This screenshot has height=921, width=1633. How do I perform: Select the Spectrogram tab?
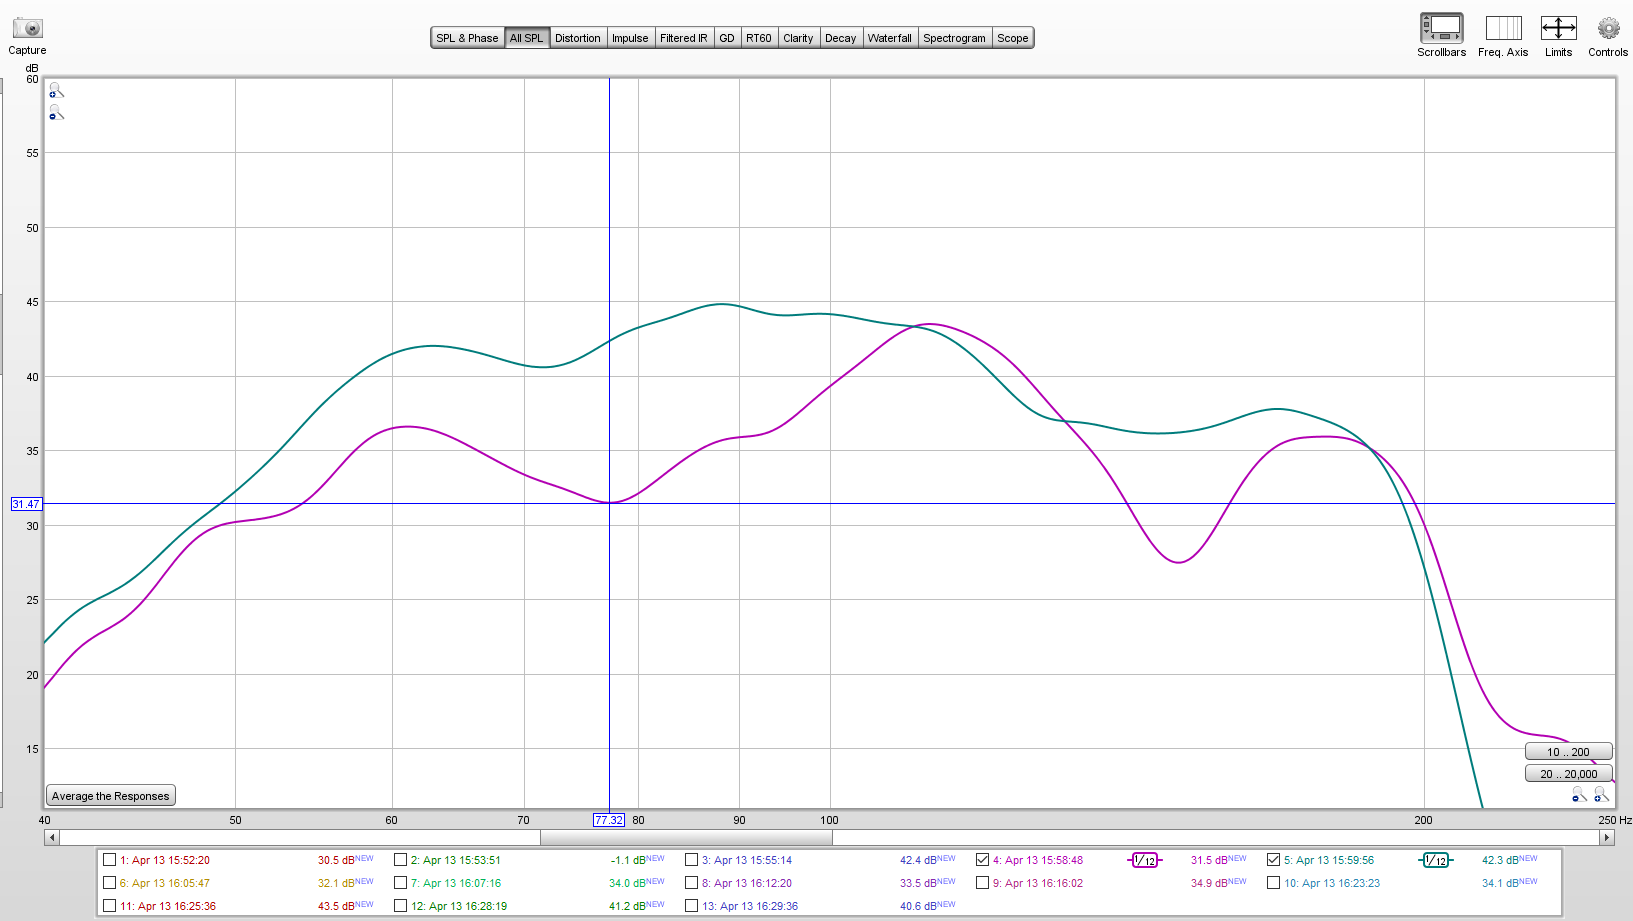pos(954,38)
